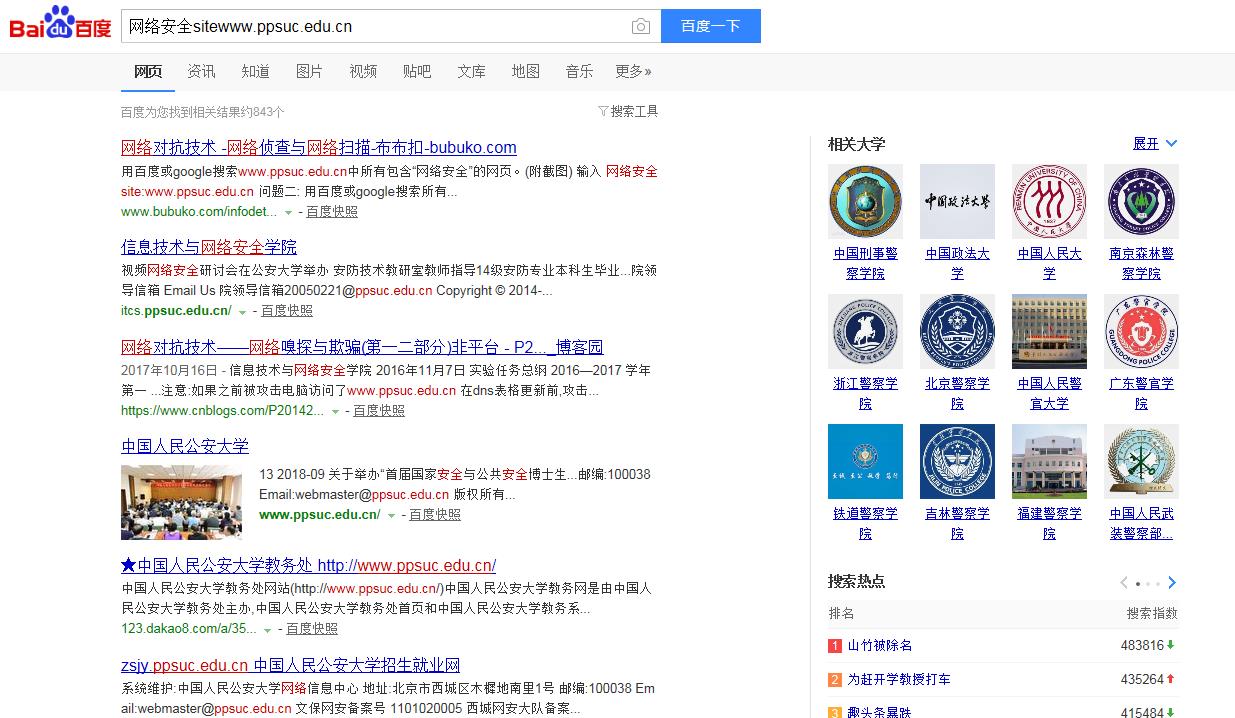
Task: Open the 更多» menu in navigation
Action: (x=633, y=71)
